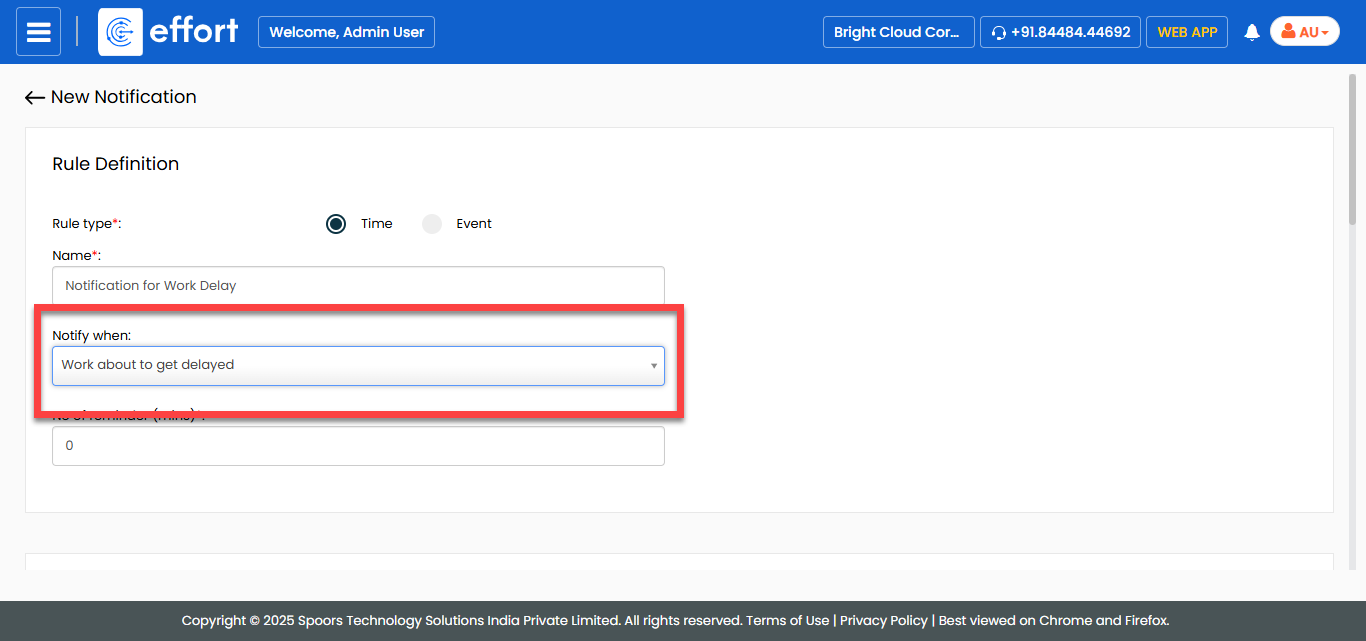Click the reminder minutes field showing 0
The image size is (1366, 641).
357,446
